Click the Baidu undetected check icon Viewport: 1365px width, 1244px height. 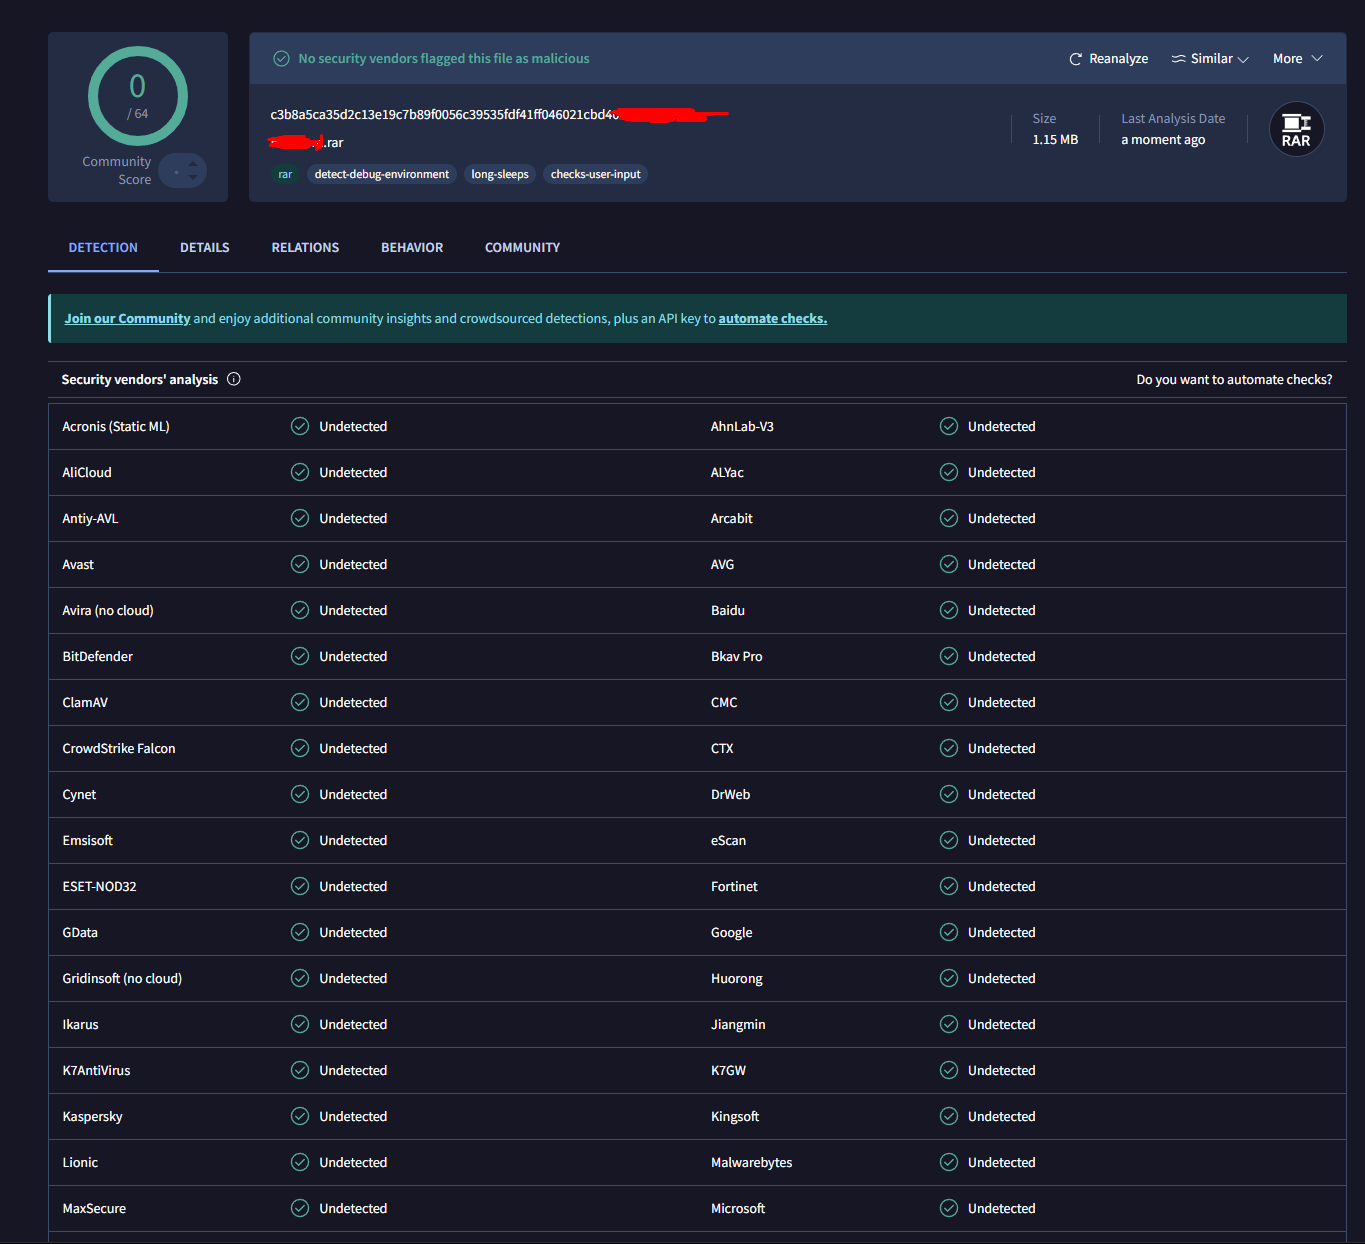point(949,610)
